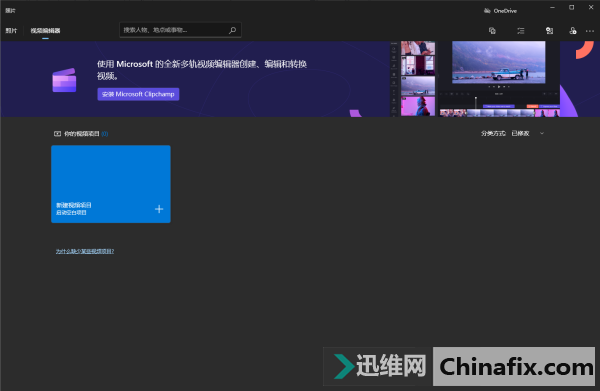Focus the search people and places field

tap(180, 30)
